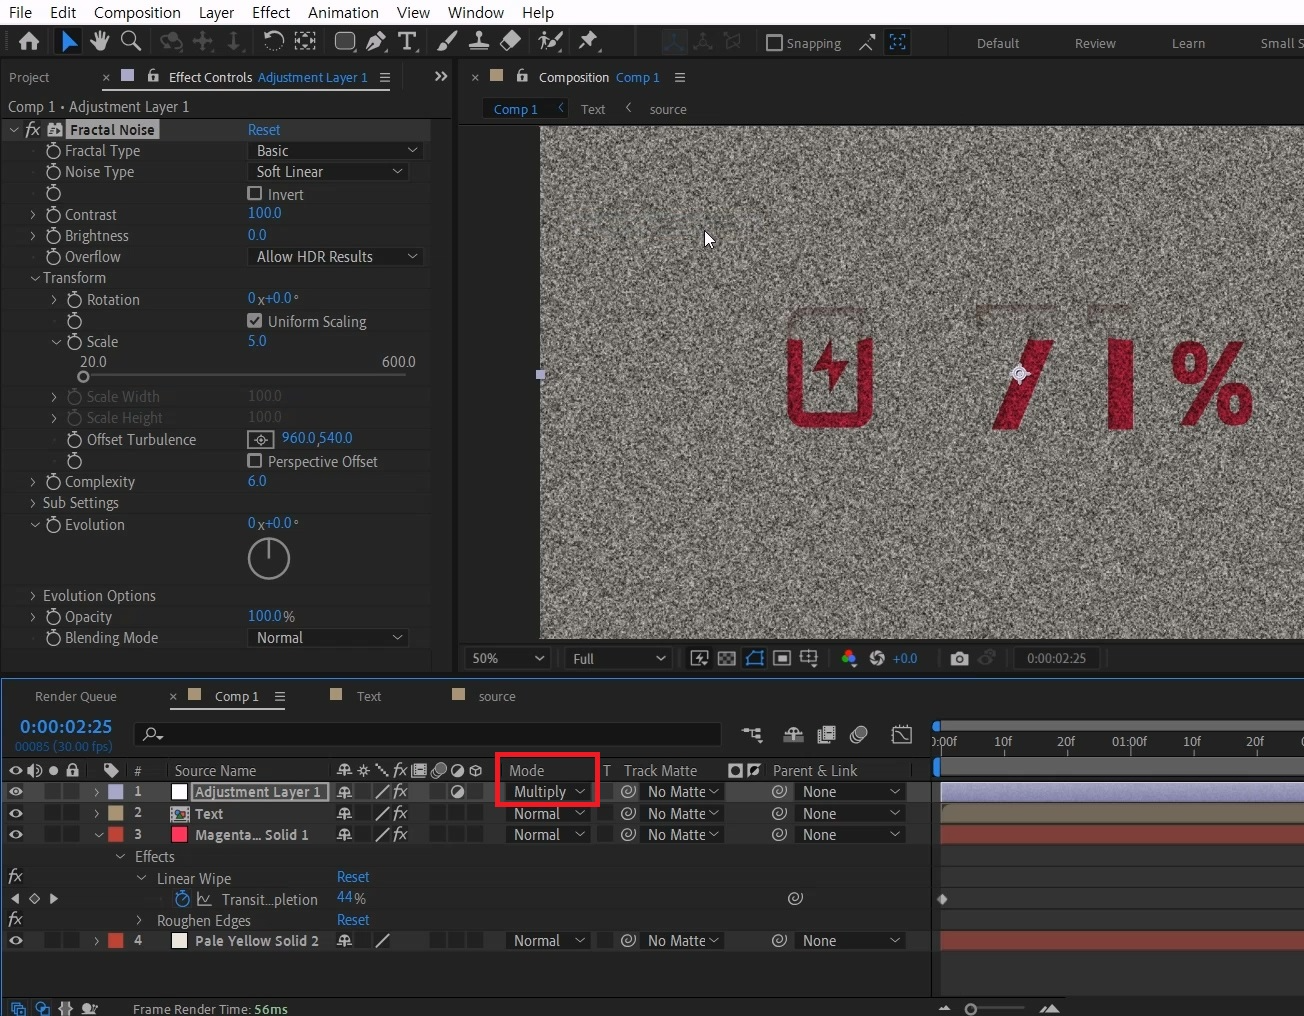Click the Fractal Noise fx toggle icon
1304x1016 pixels.
pos(33,130)
